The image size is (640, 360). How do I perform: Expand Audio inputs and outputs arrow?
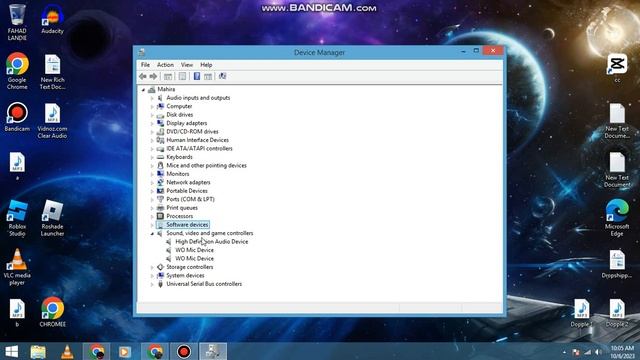[152, 98]
